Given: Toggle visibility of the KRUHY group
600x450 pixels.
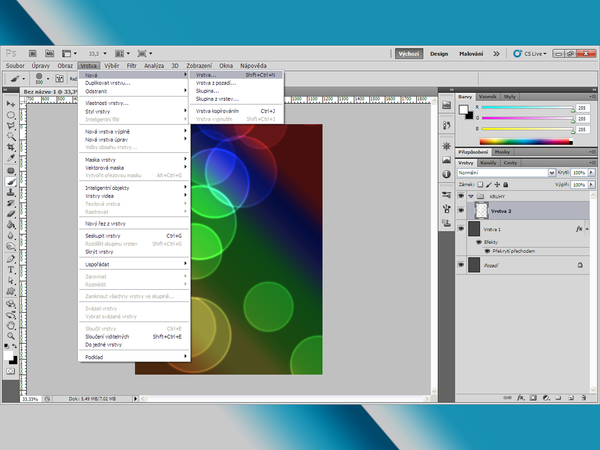Looking at the screenshot, I should [x=461, y=196].
